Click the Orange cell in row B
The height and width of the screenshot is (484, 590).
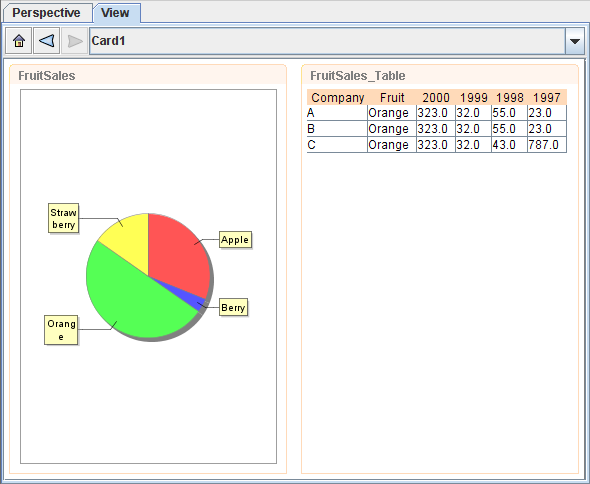392,129
